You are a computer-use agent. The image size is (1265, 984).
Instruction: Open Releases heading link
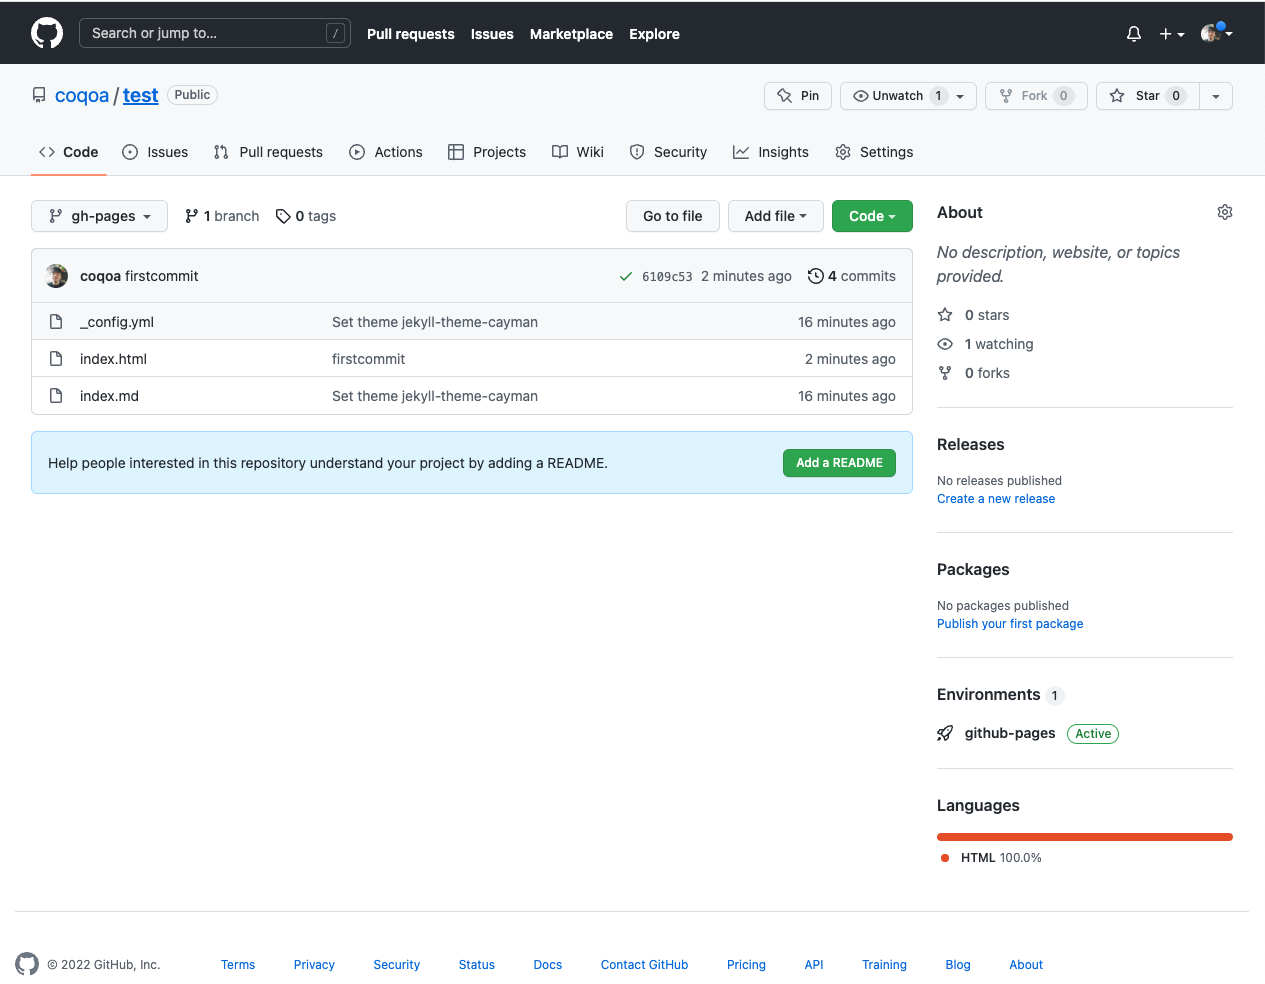(x=971, y=445)
